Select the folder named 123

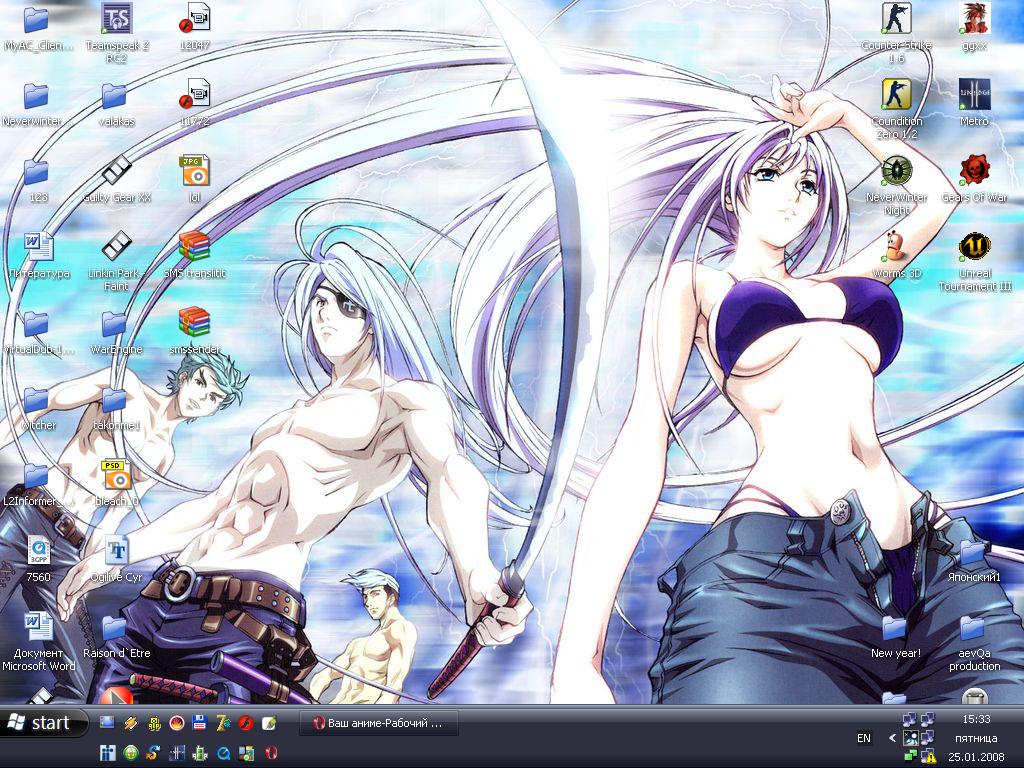(39, 179)
